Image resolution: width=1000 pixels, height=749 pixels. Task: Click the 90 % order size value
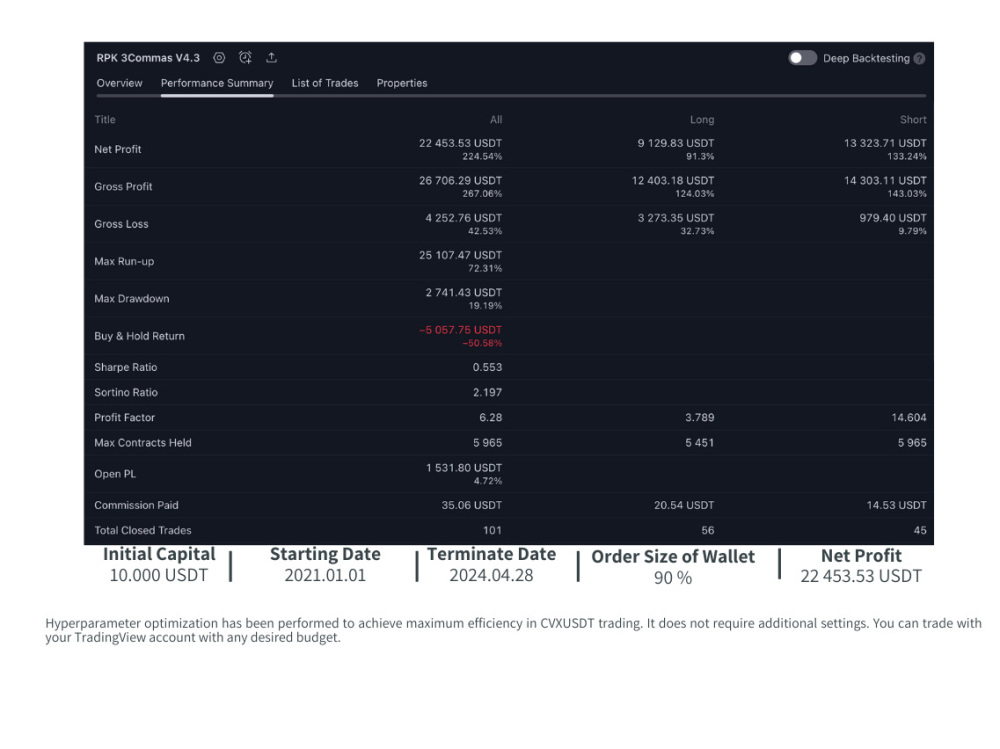673,578
